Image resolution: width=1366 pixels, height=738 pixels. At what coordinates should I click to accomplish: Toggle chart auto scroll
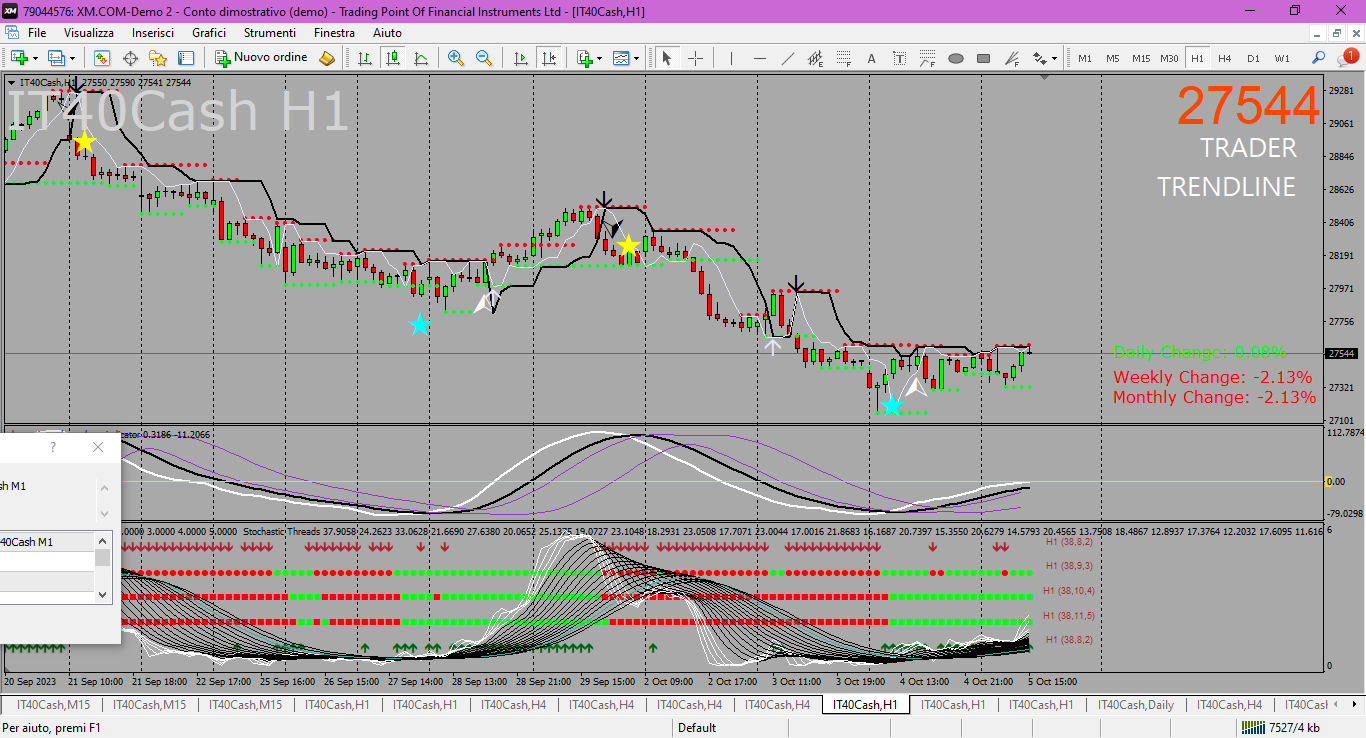[x=520, y=58]
